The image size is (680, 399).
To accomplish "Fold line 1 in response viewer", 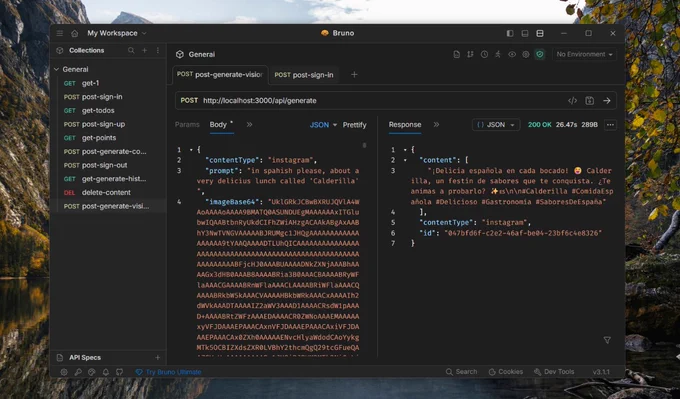I will coord(405,150).
